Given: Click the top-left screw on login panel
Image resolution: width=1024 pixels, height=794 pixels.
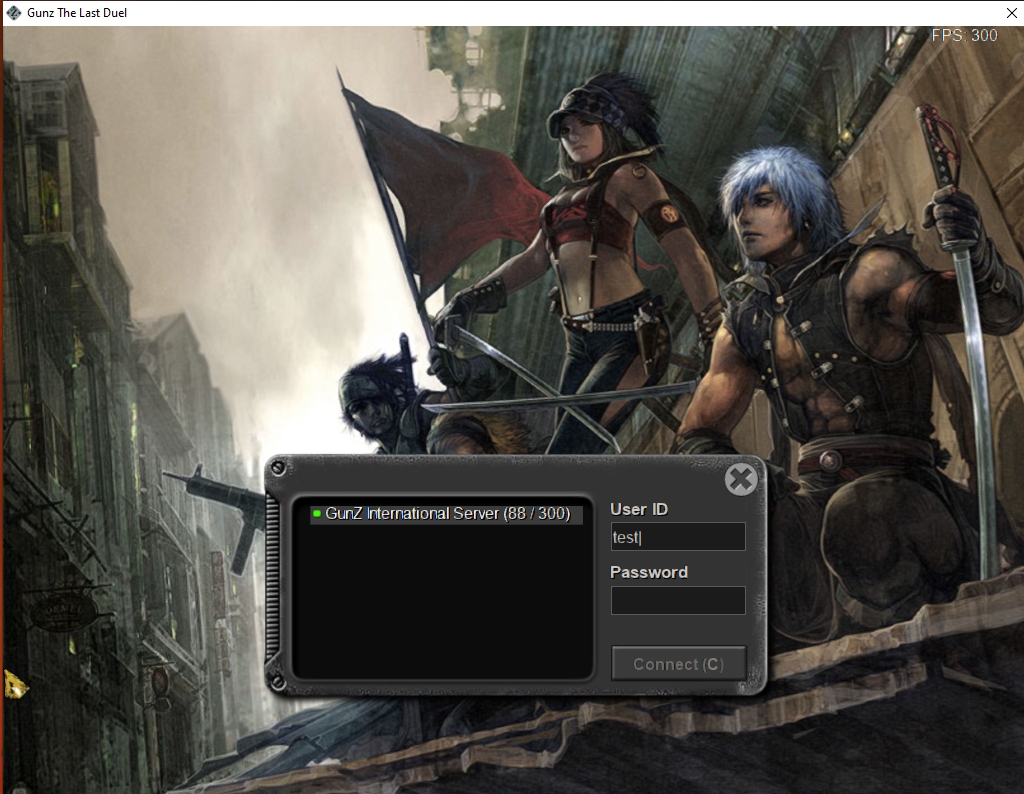Looking at the screenshot, I should pyautogui.click(x=278, y=468).
